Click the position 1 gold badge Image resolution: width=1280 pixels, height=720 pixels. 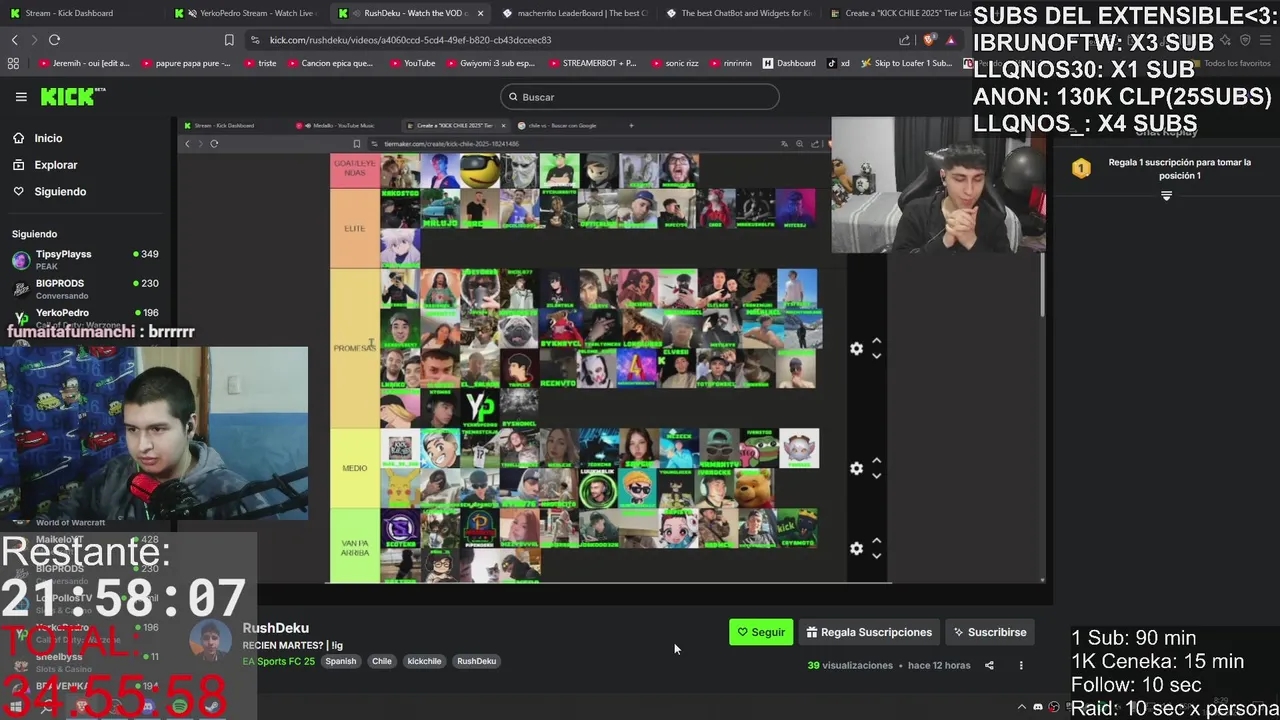1081,168
